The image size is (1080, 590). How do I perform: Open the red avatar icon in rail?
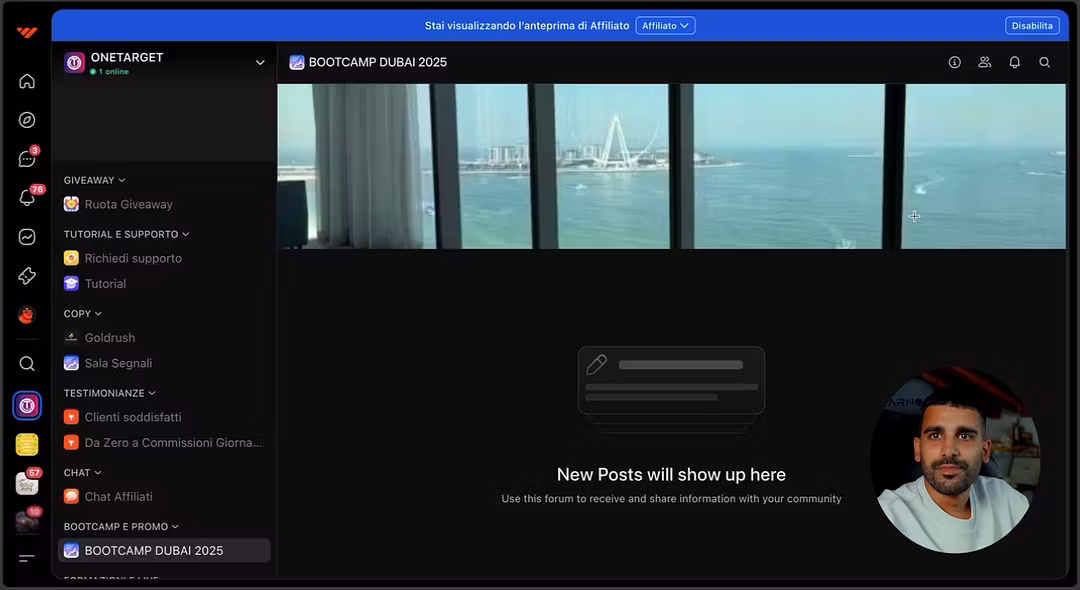tap(27, 315)
